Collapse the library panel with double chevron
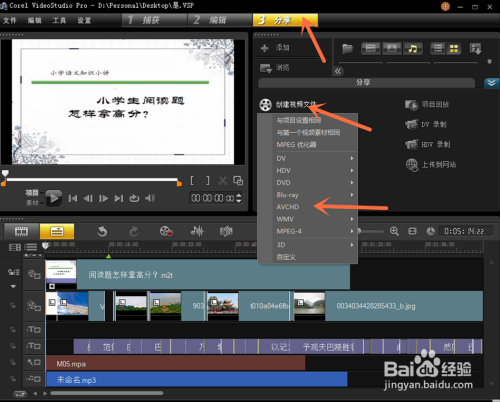Image resolution: width=500 pixels, height=402 pixels. click(338, 71)
